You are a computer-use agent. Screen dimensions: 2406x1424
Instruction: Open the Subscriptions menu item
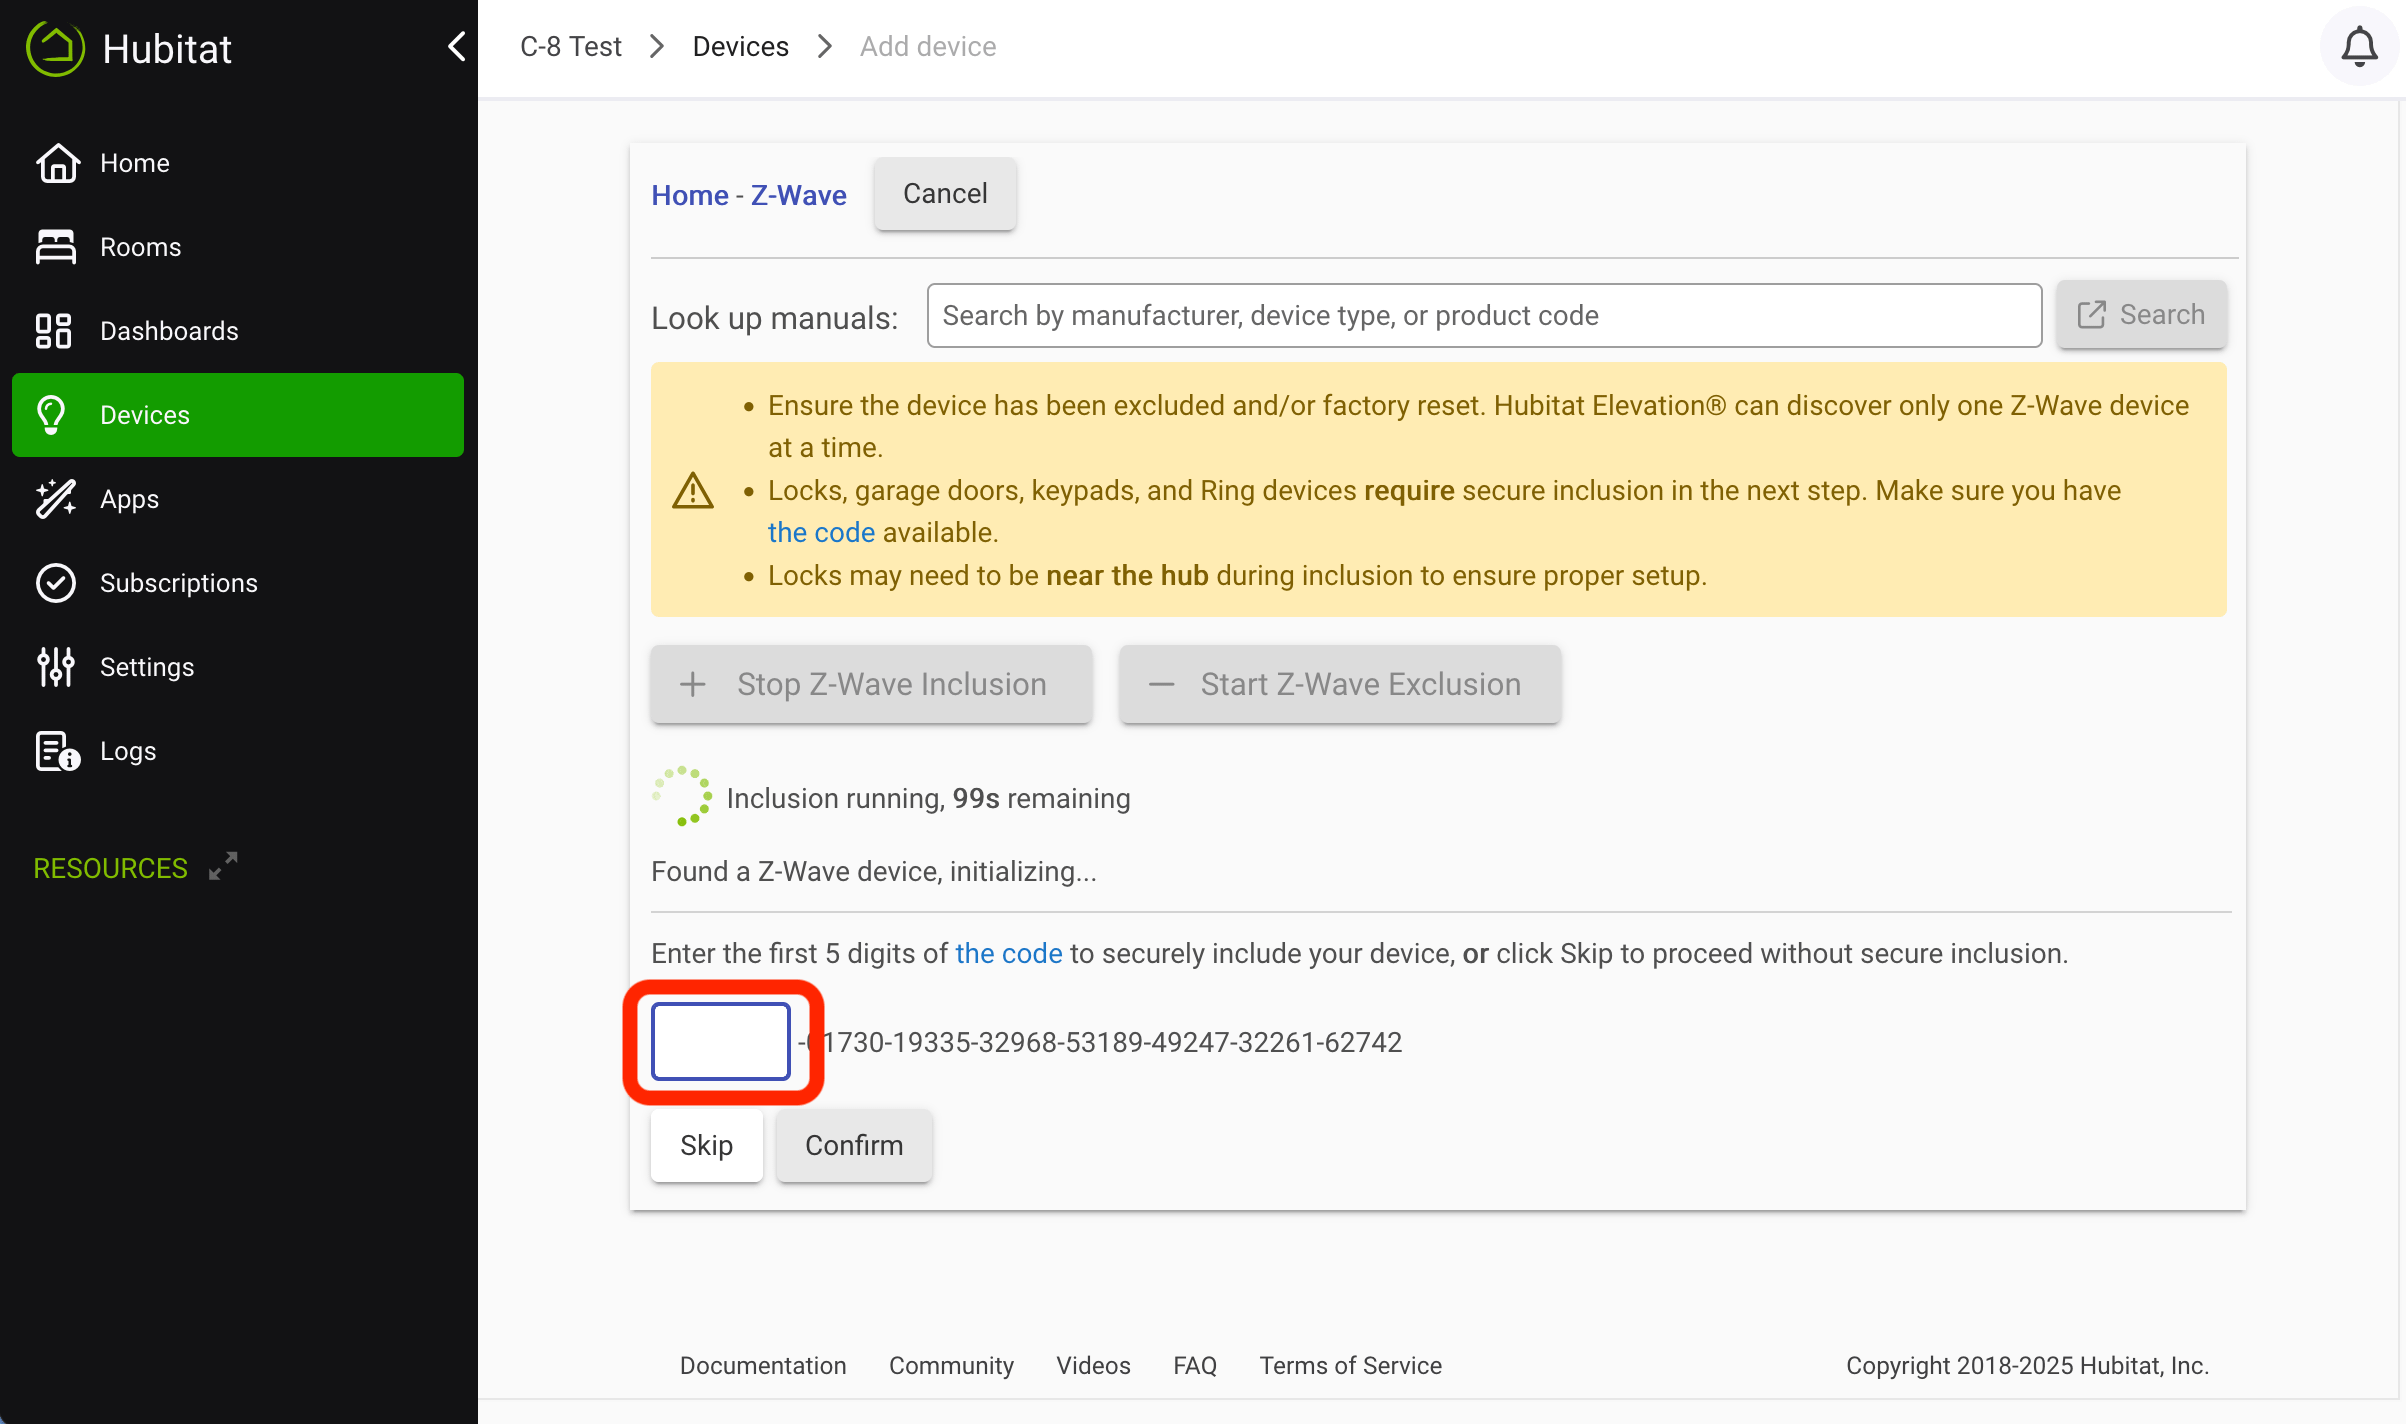[238, 583]
